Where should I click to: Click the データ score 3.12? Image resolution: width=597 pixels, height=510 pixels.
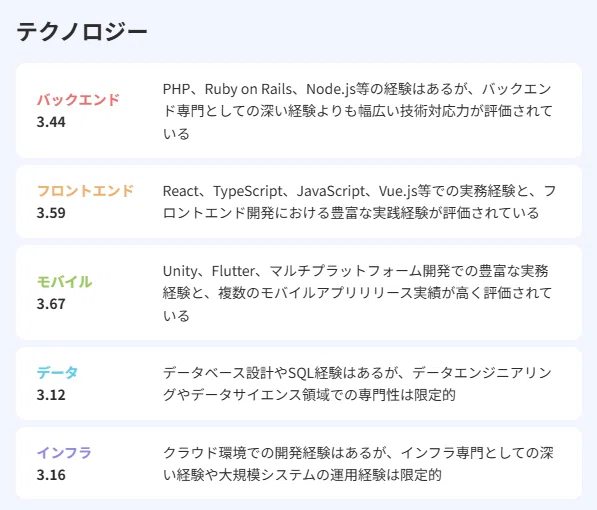click(x=51, y=395)
